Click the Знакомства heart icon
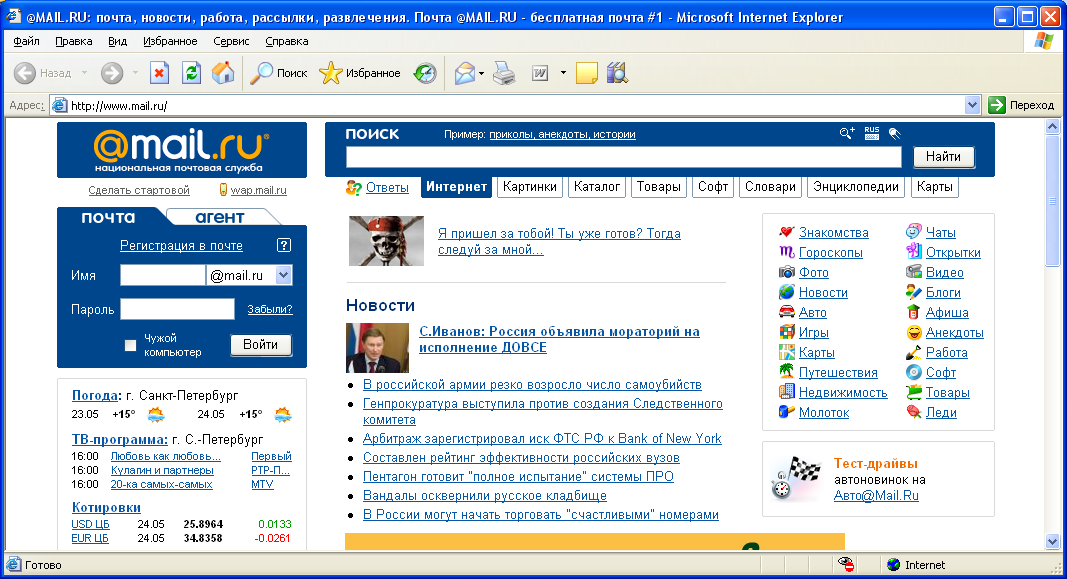This screenshot has width=1067, height=579. [x=787, y=232]
